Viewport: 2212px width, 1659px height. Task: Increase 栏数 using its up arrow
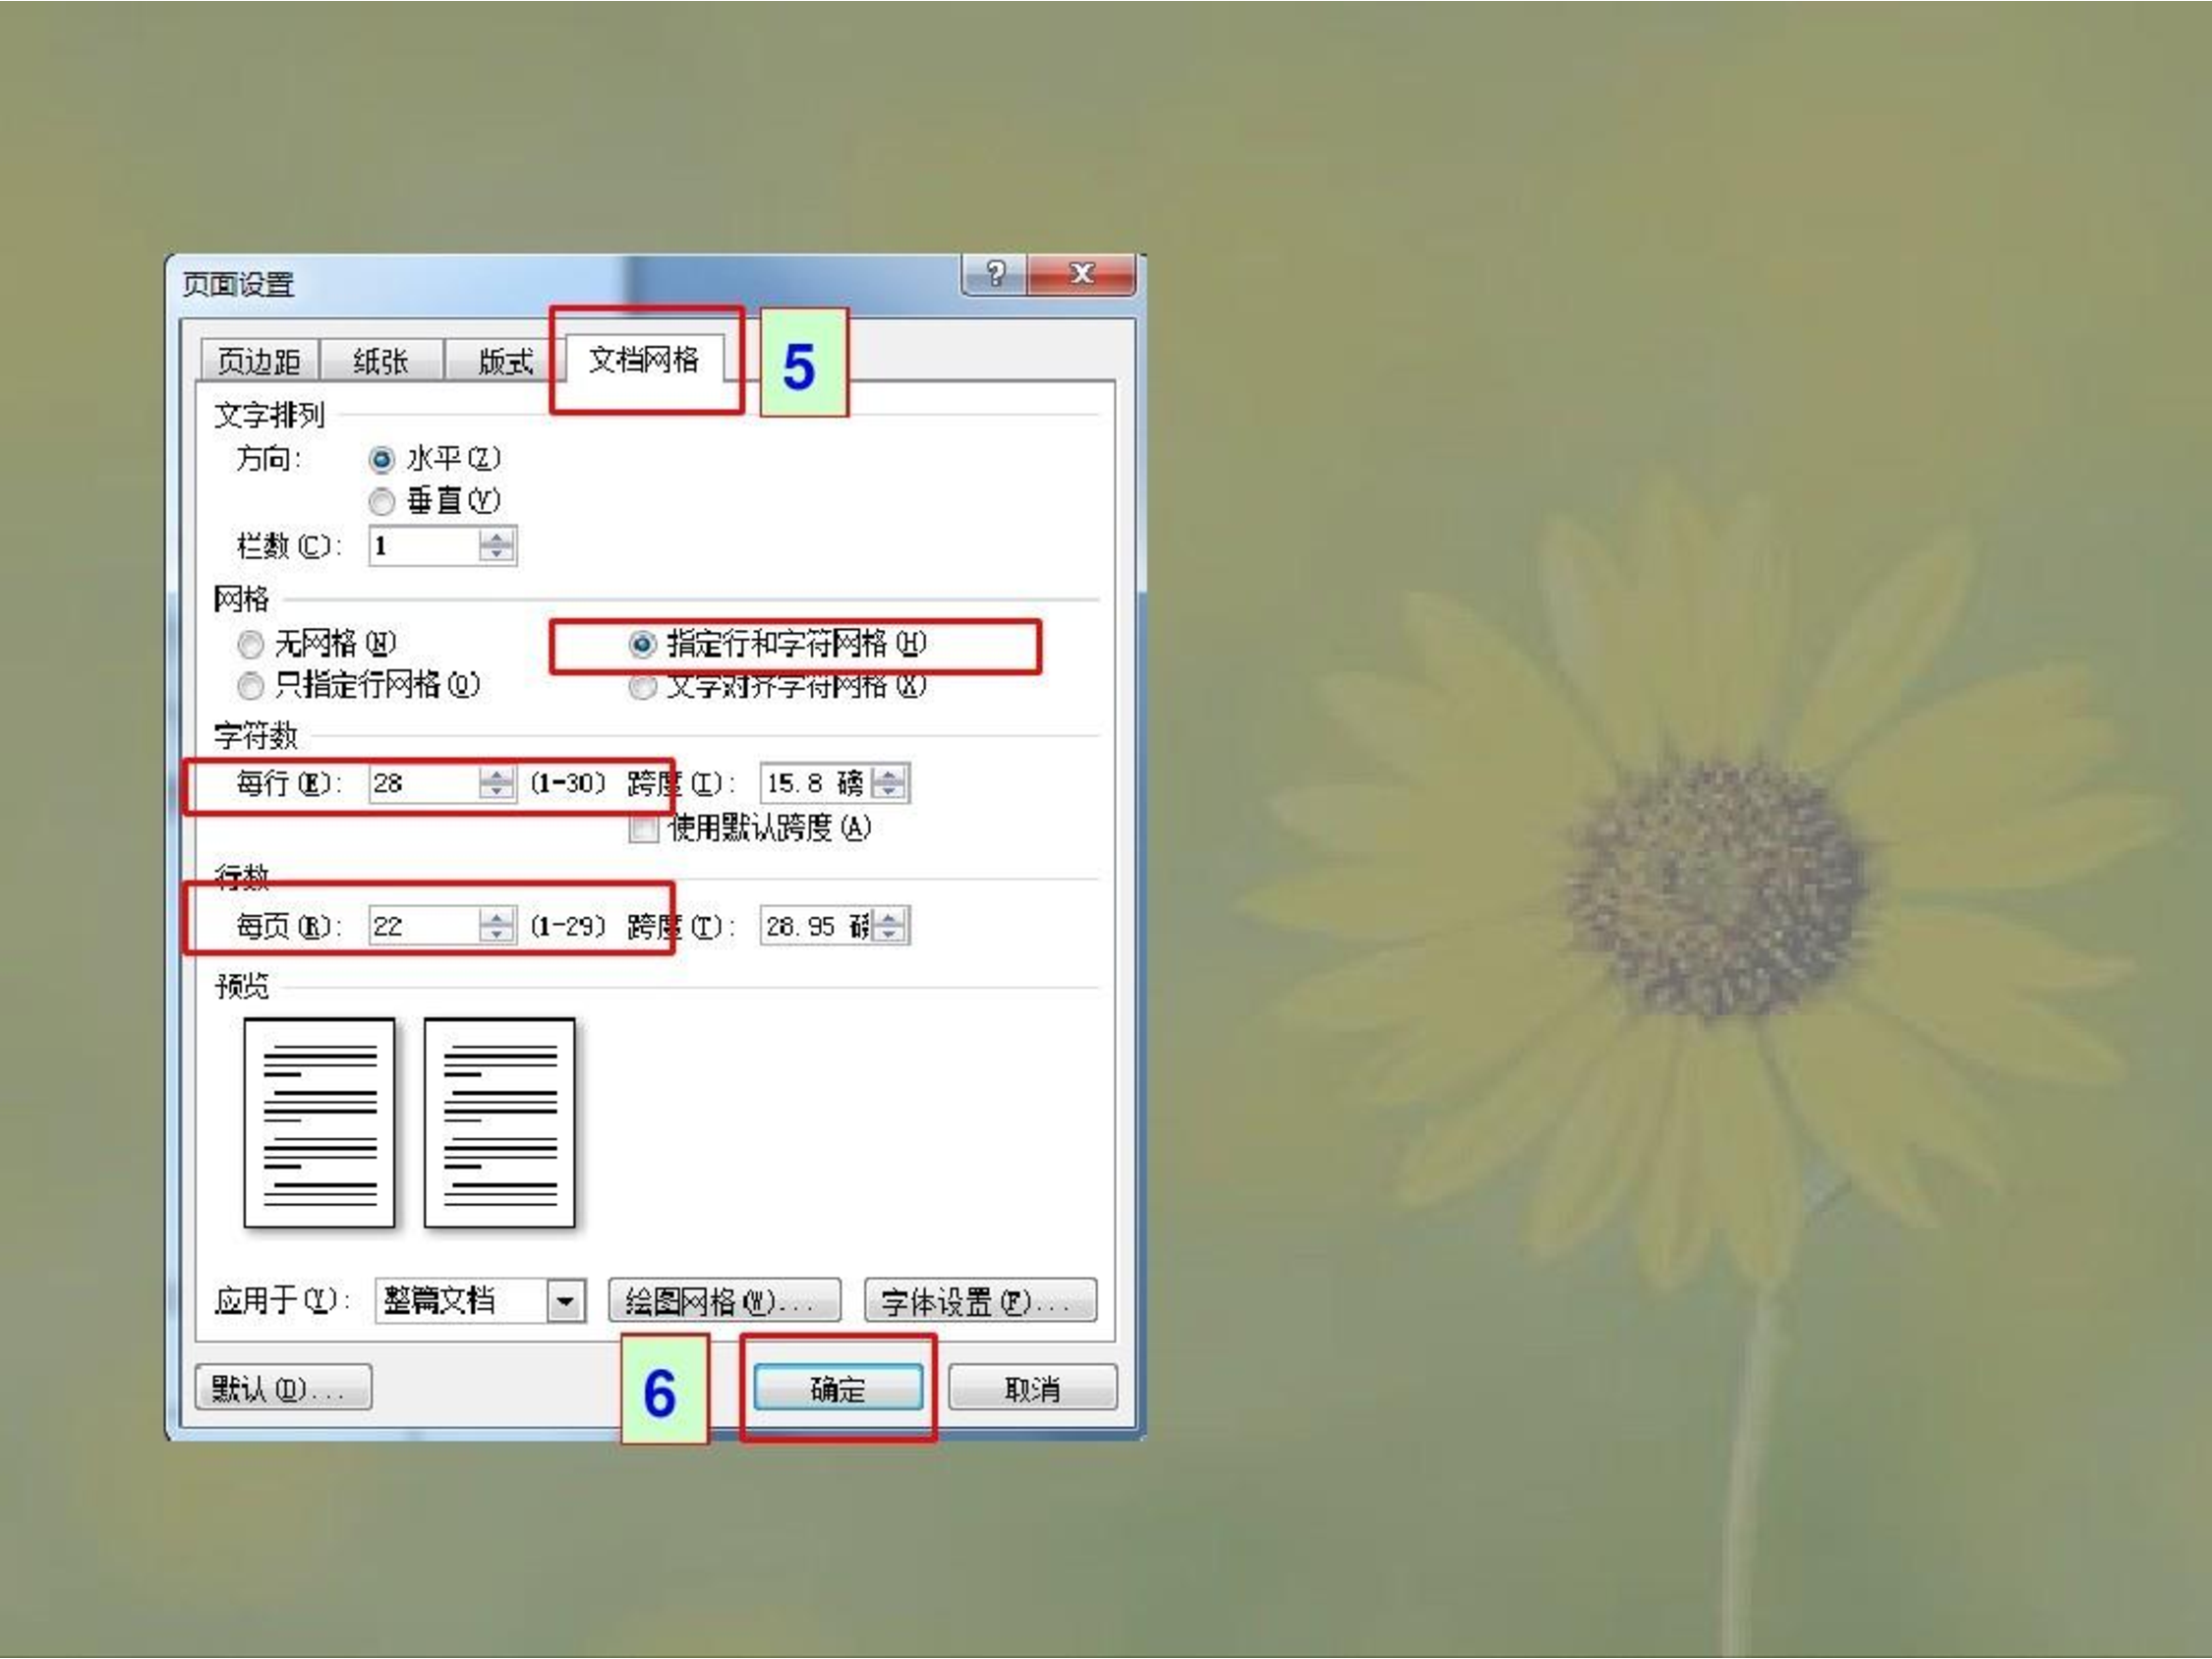pyautogui.click(x=495, y=540)
